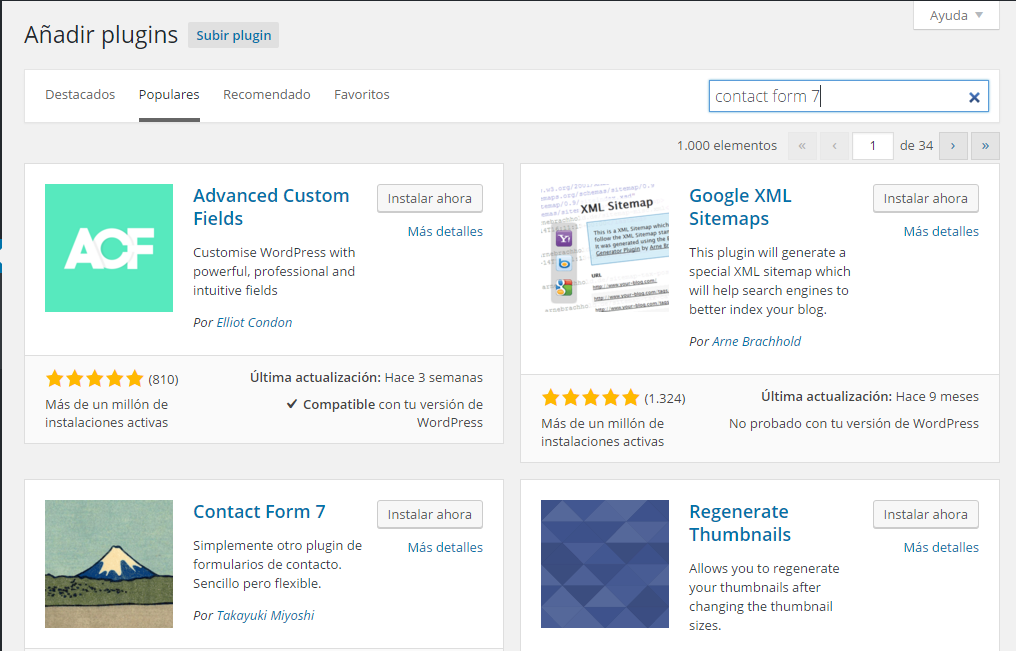
Task: Click the current page number field
Action: [x=873, y=146]
